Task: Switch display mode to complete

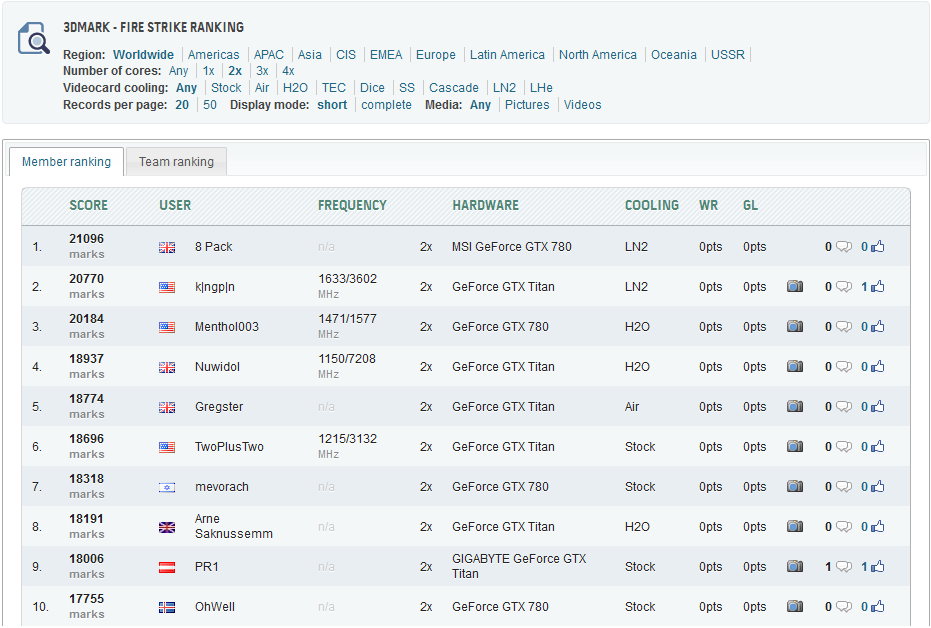Action: [386, 105]
